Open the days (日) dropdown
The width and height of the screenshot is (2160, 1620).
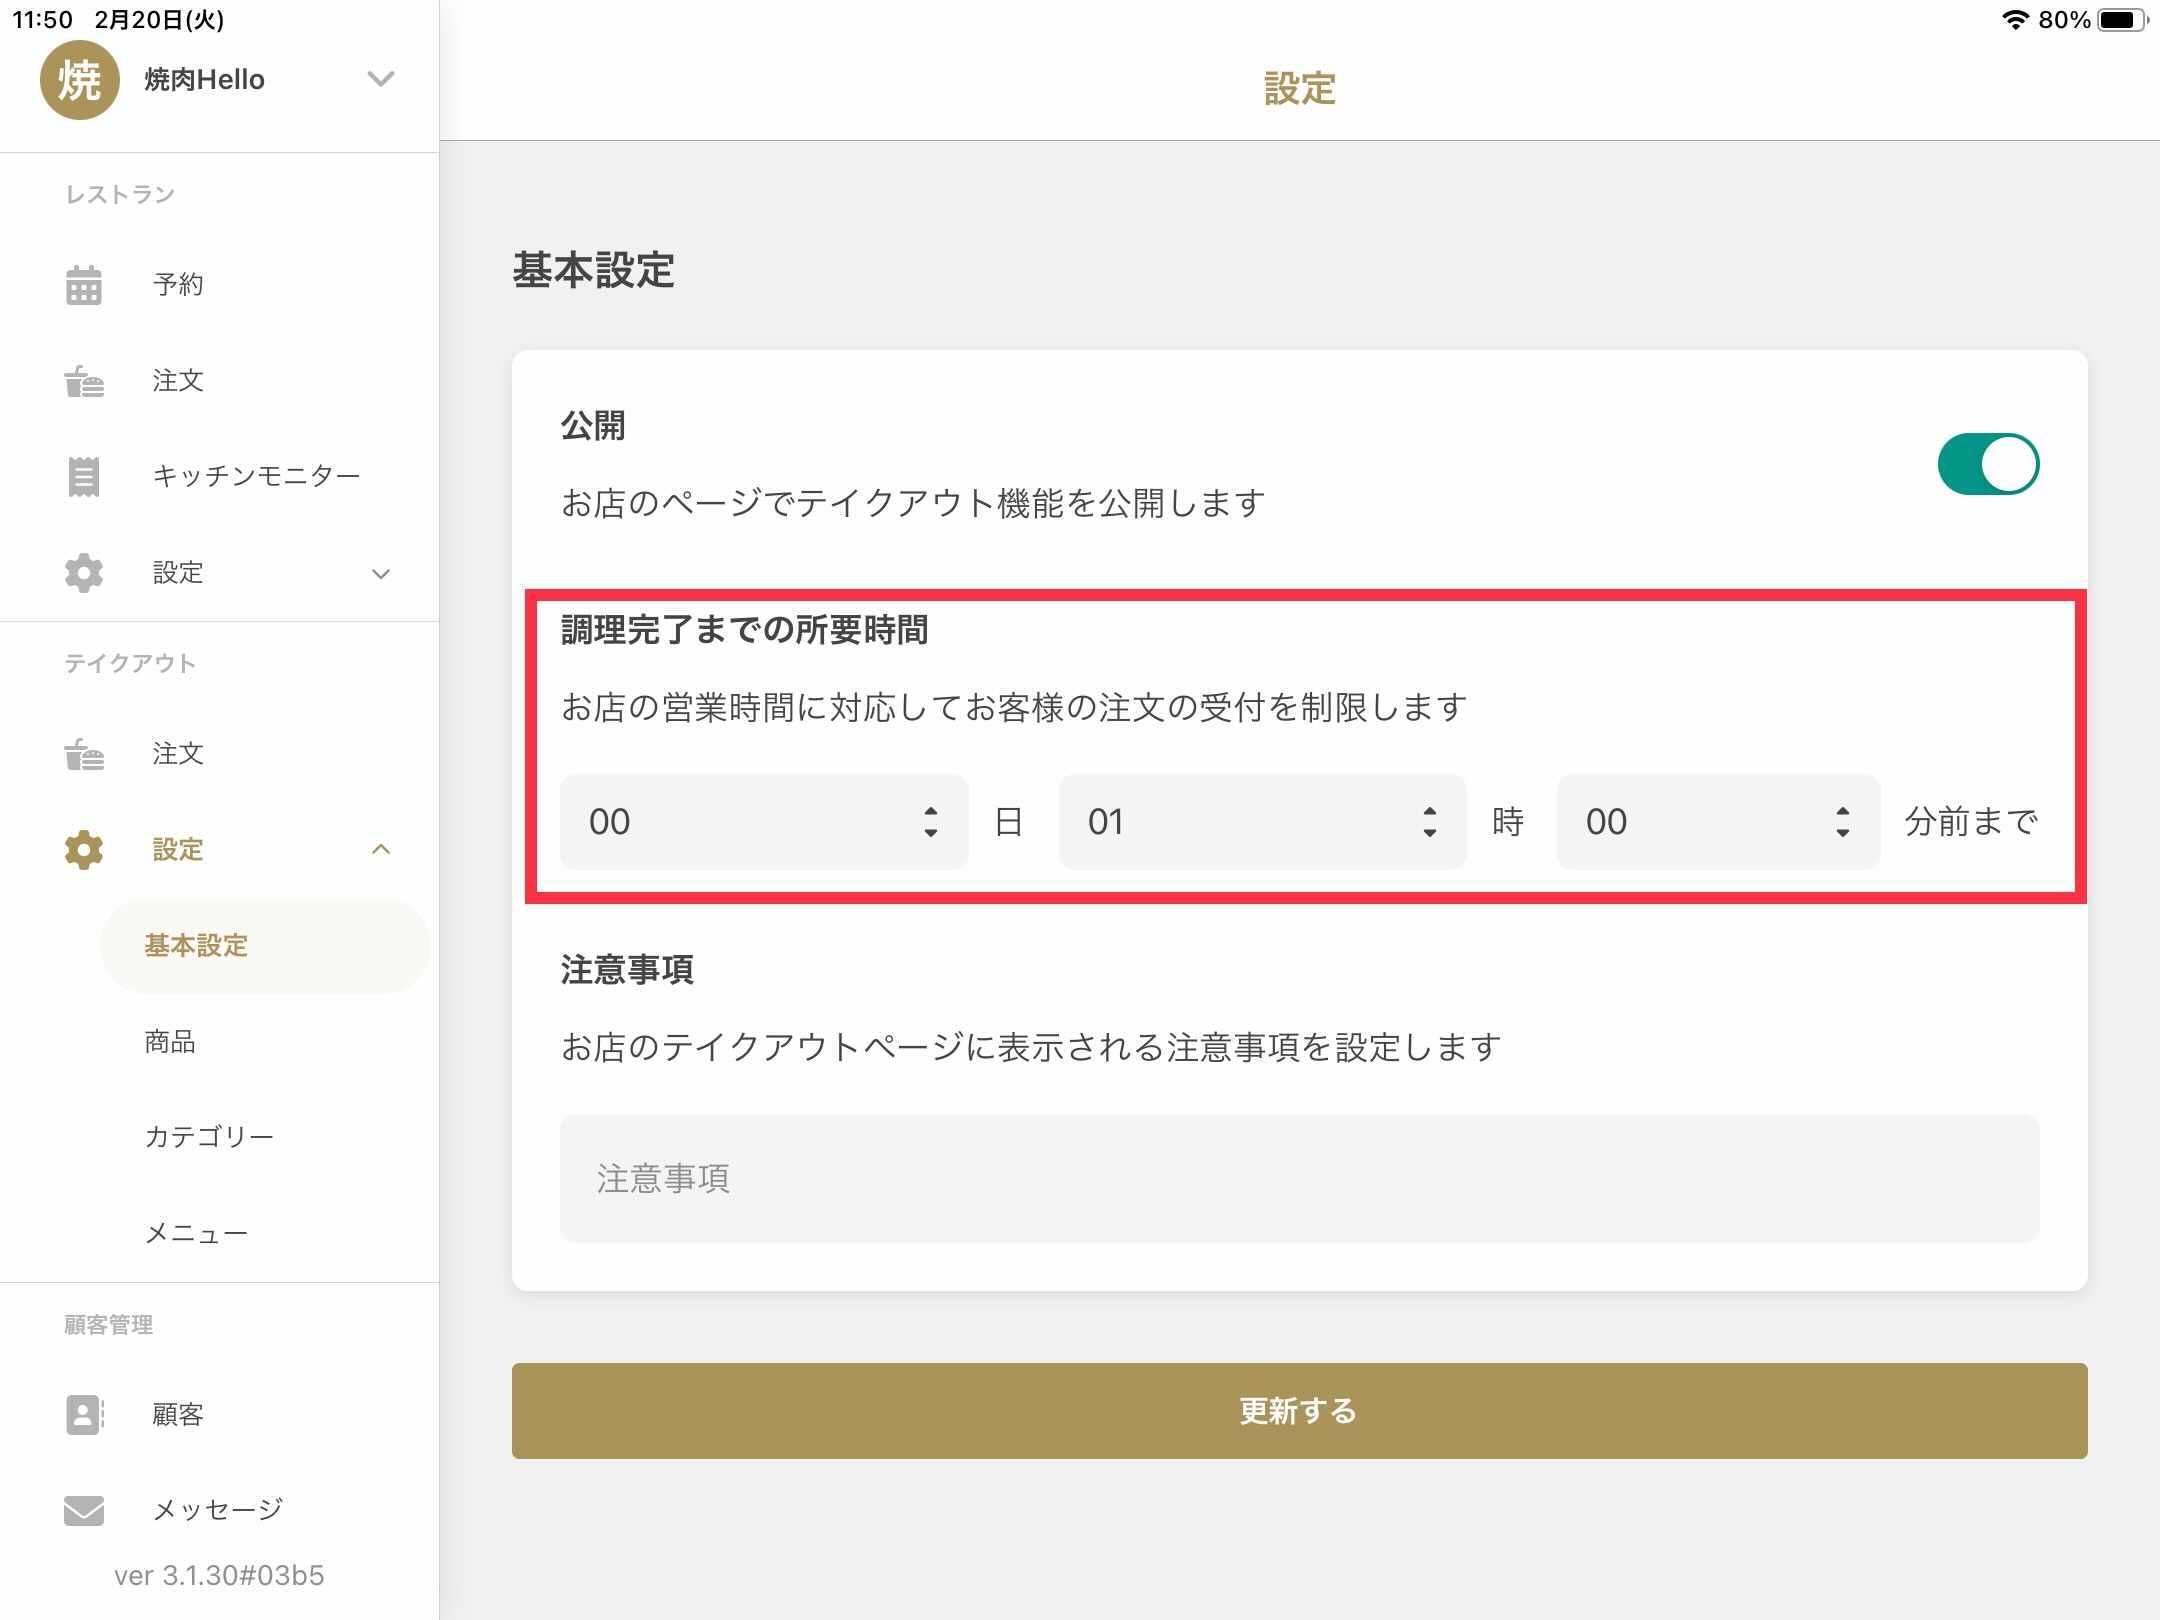pos(764,822)
